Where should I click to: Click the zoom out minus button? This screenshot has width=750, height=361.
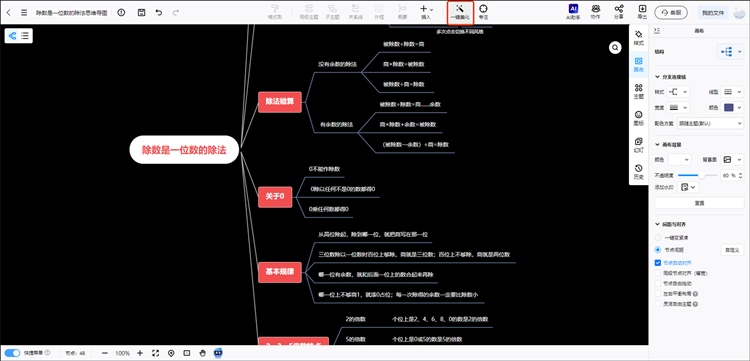click(105, 353)
